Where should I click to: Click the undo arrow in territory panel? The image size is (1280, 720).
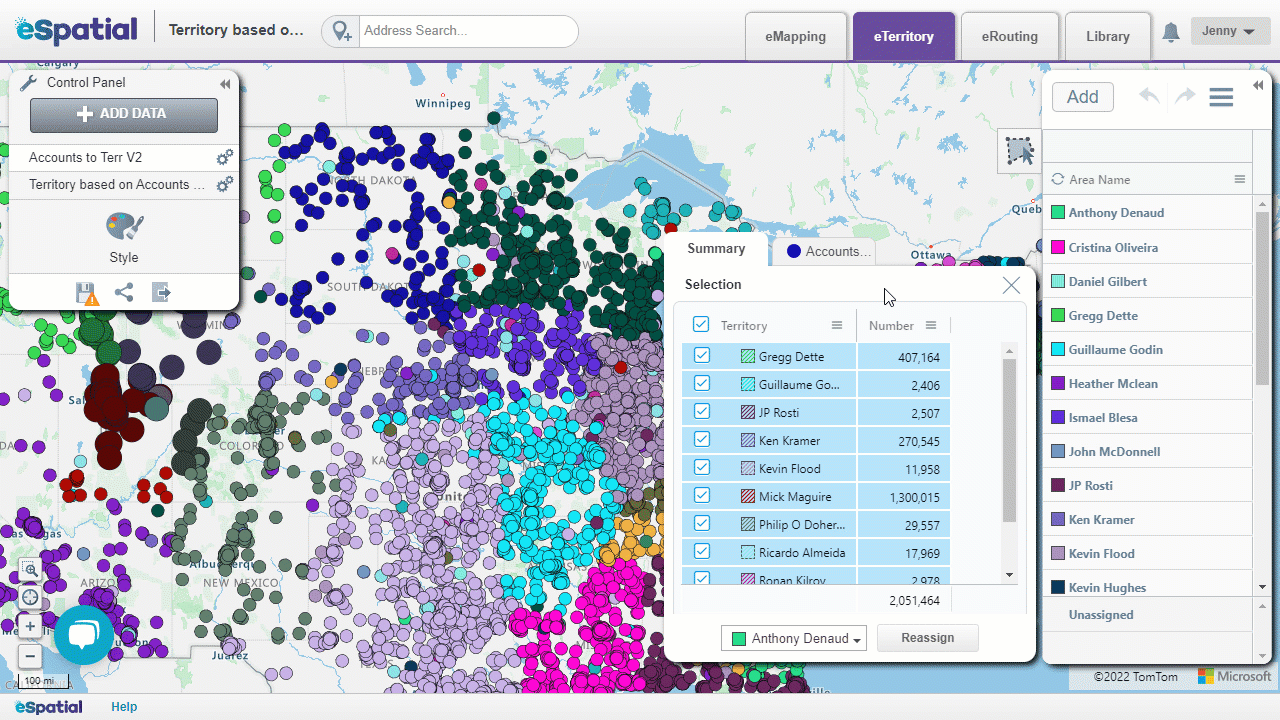(x=1149, y=96)
